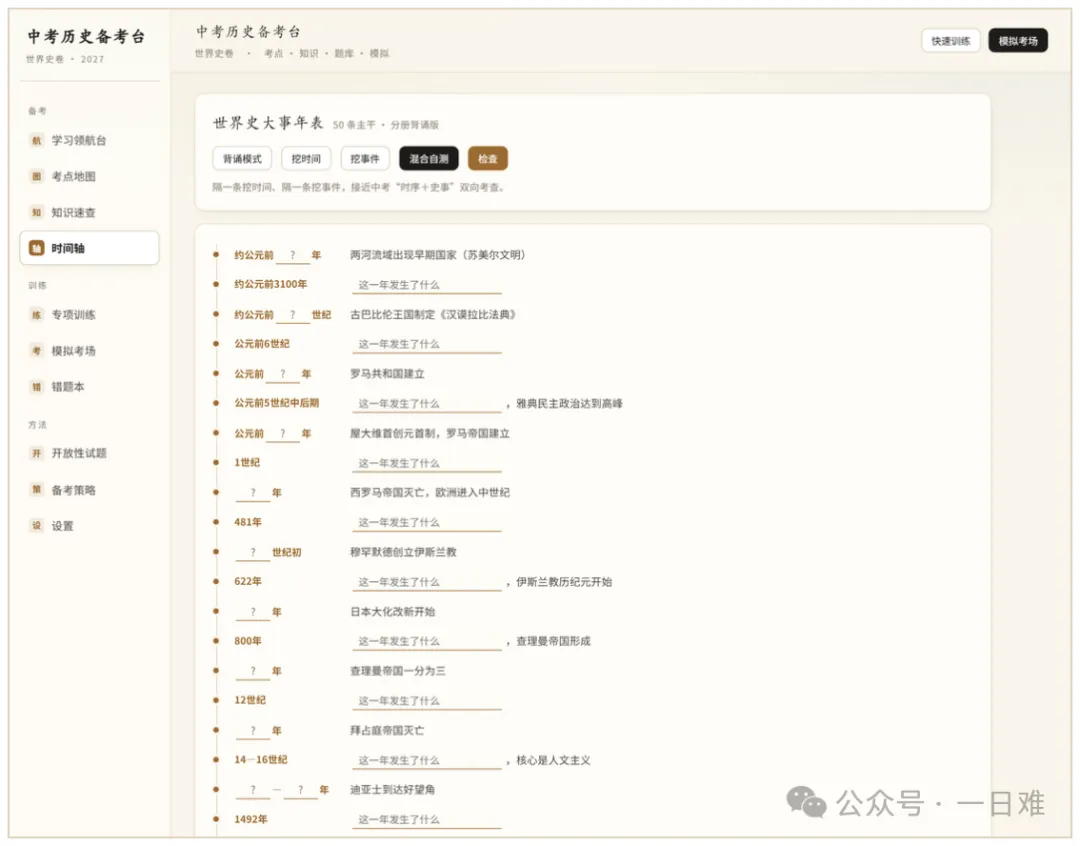Screen dimensions: 1080x846
Task: Click timeline dot beside 约公元前3100年
Action: (216, 285)
